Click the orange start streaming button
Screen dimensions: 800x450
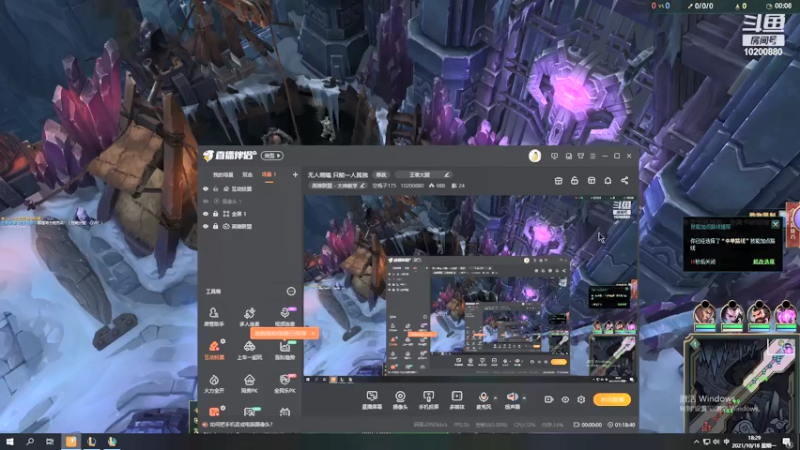[x=612, y=399]
